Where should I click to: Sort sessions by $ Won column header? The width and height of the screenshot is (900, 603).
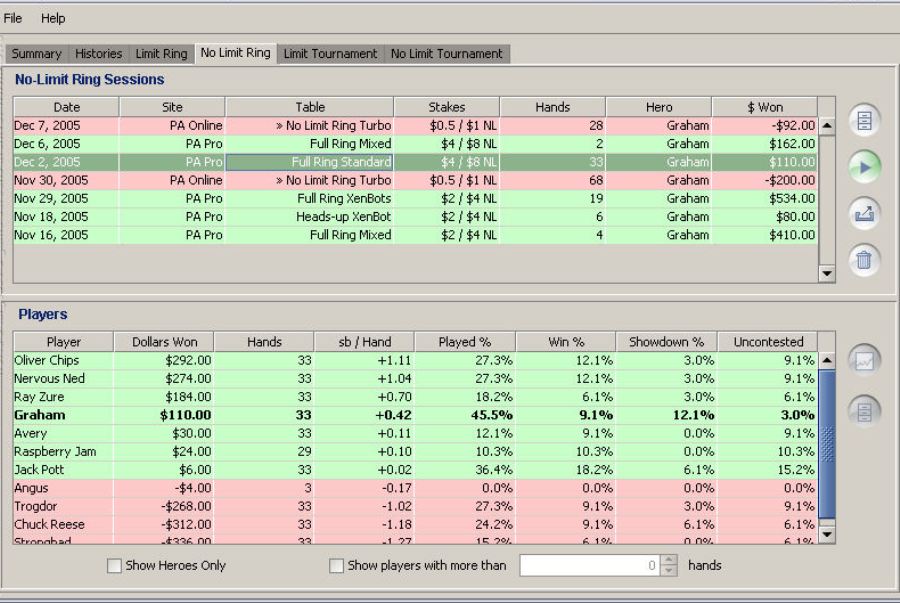(x=764, y=107)
